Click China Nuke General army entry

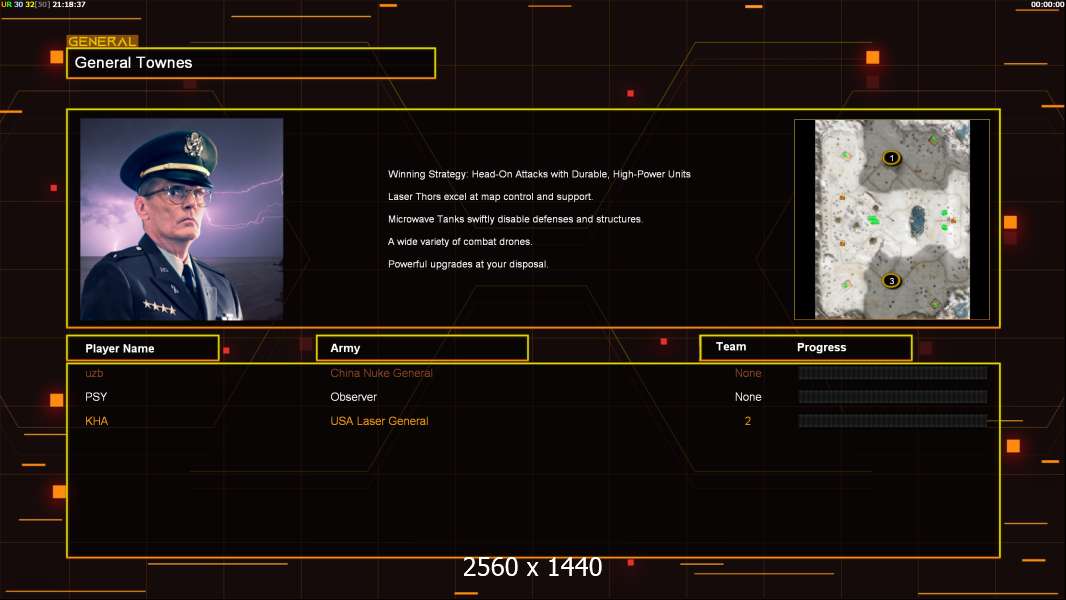coord(381,373)
